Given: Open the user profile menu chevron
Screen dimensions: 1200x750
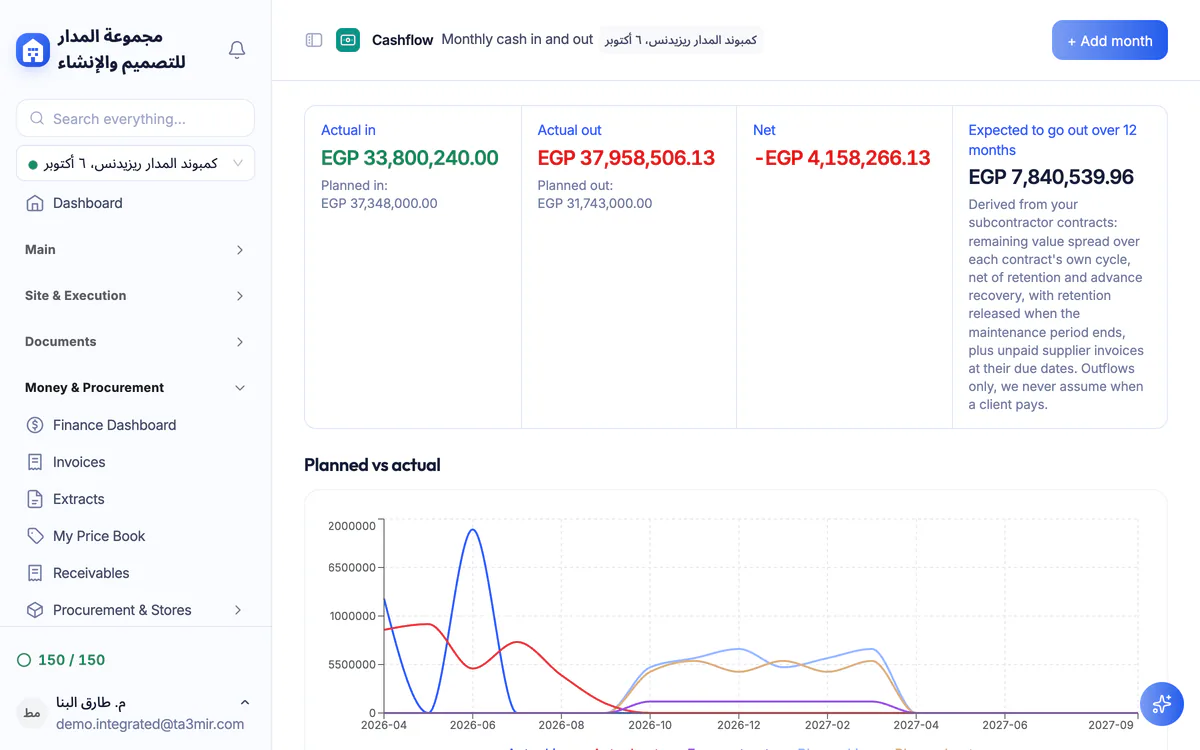Looking at the screenshot, I should coord(245,703).
